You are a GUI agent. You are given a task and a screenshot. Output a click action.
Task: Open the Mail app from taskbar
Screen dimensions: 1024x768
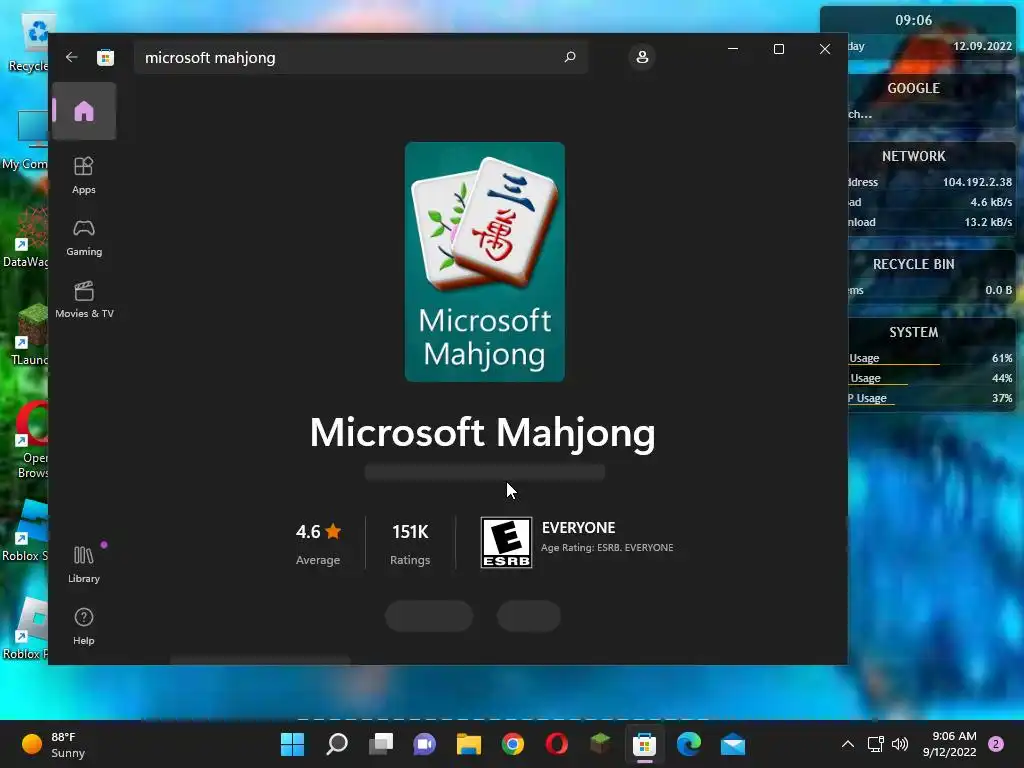pos(733,744)
